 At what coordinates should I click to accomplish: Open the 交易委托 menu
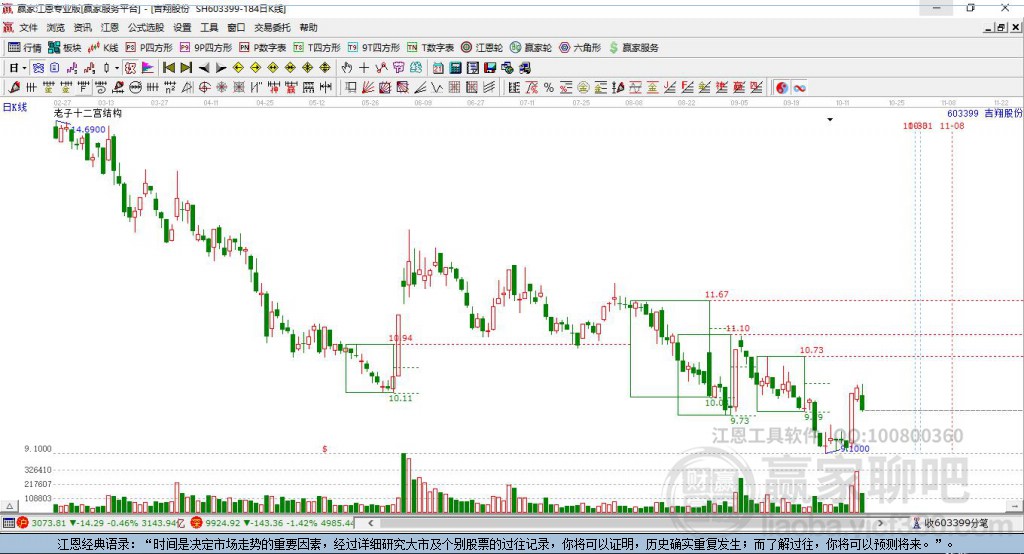(x=272, y=27)
